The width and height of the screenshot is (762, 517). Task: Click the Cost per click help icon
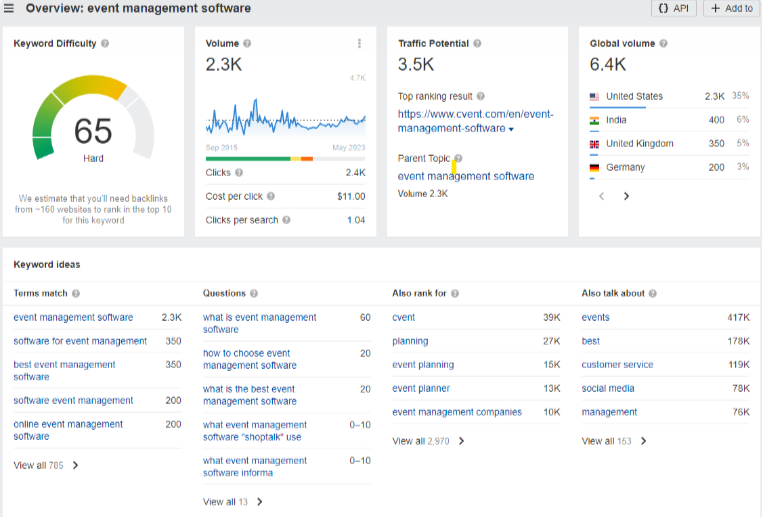(271, 197)
